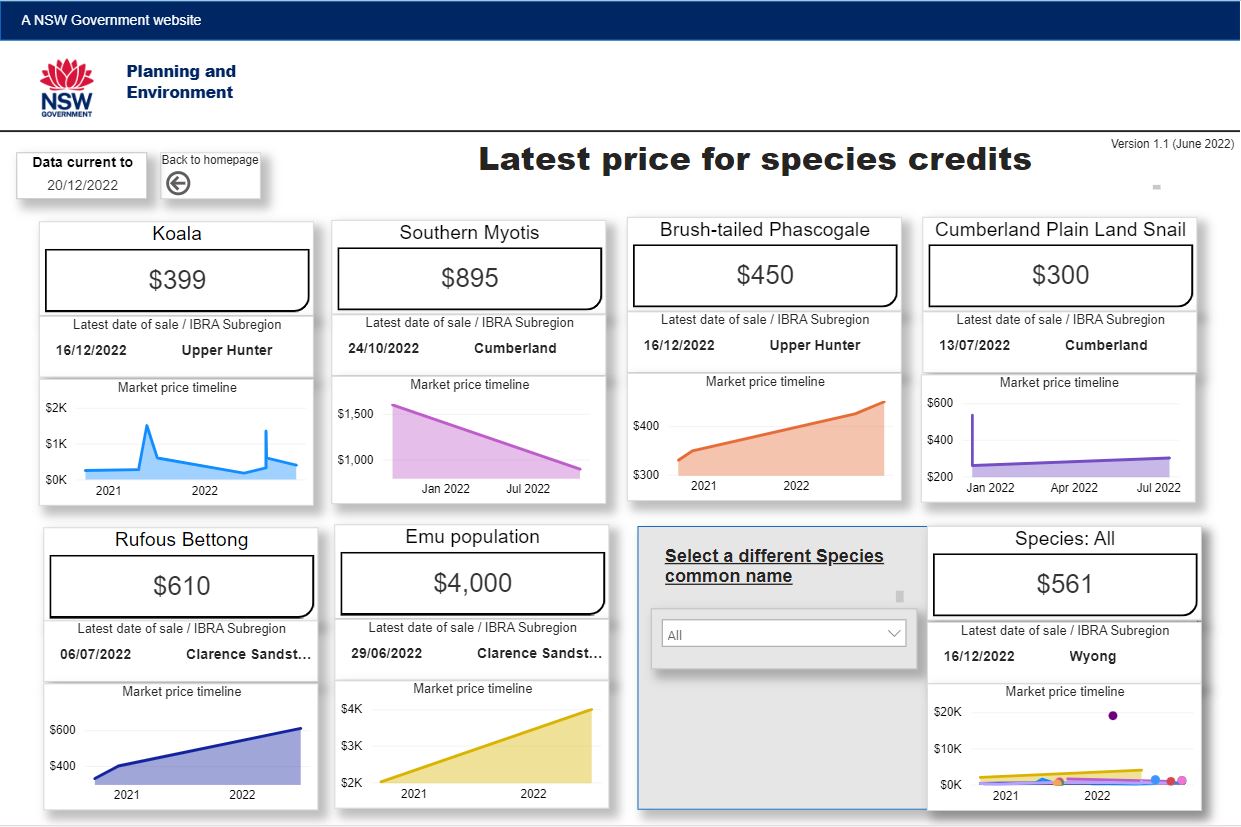Click the back arrow homepage icon
1241x827 pixels.
[x=178, y=183]
